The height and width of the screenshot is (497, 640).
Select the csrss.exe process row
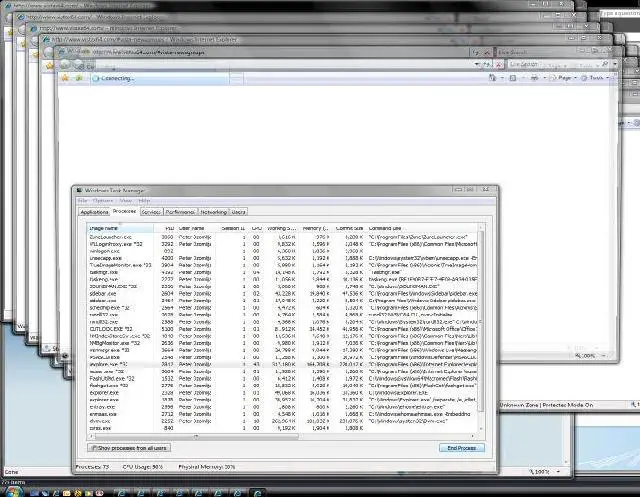[x=282, y=428]
